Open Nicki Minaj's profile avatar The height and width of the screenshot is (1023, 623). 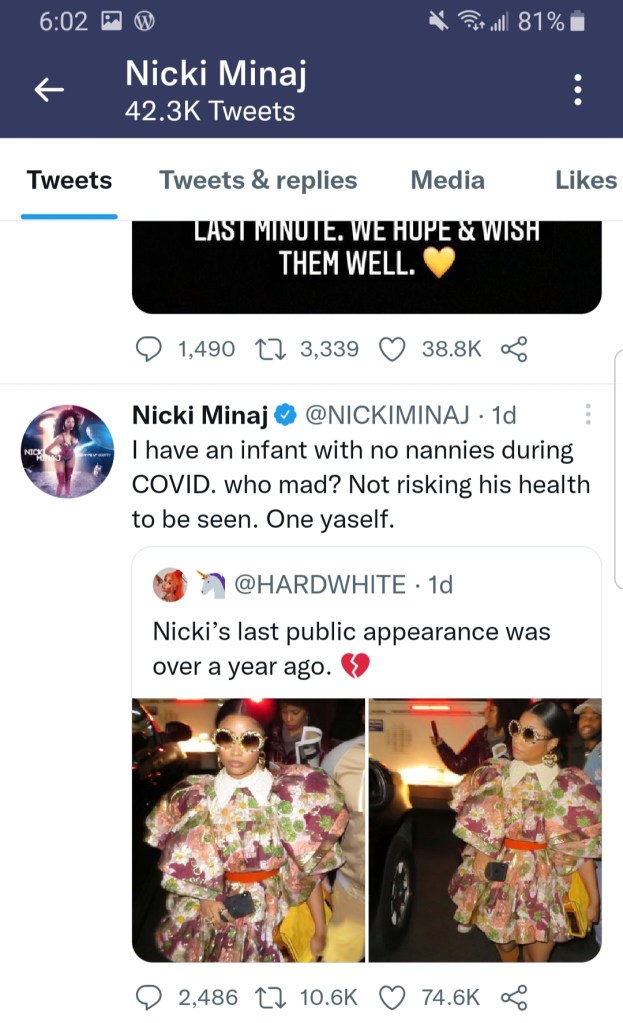click(x=68, y=451)
